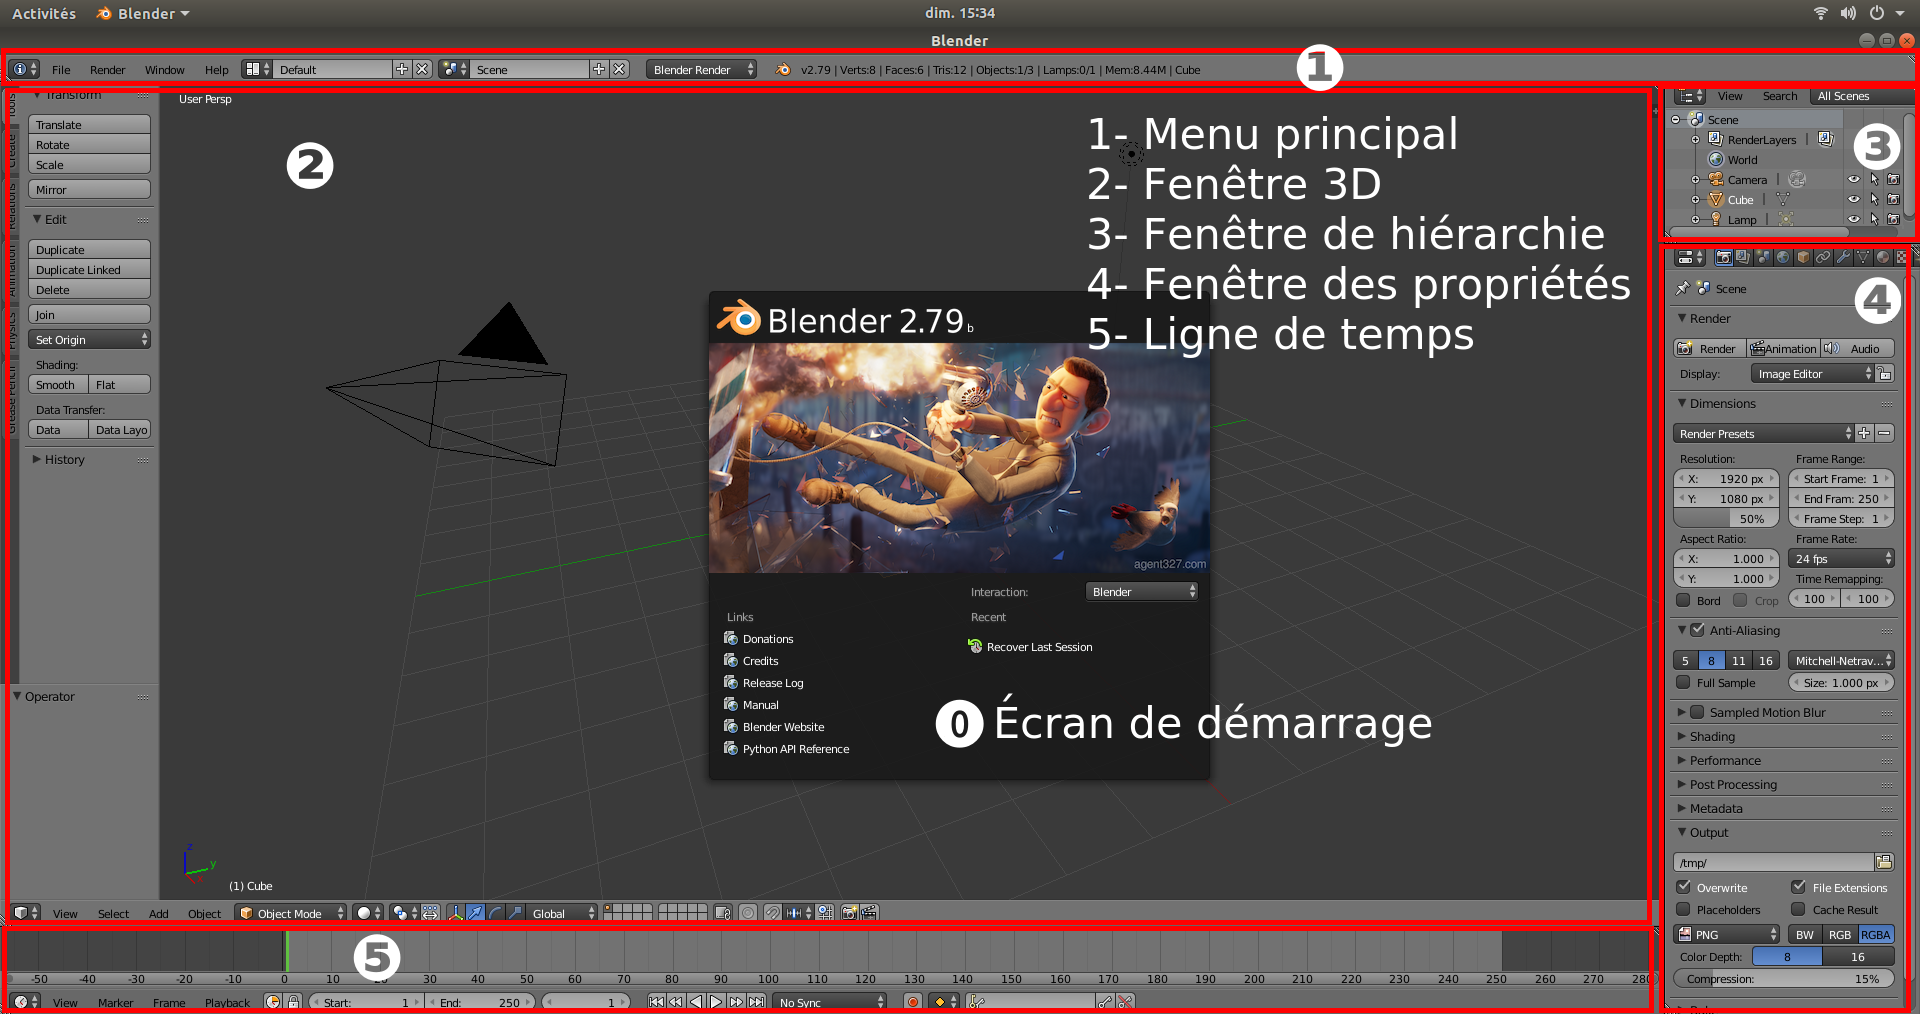Open the Global orientation dropdown
This screenshot has width=1920, height=1014.
[562, 913]
